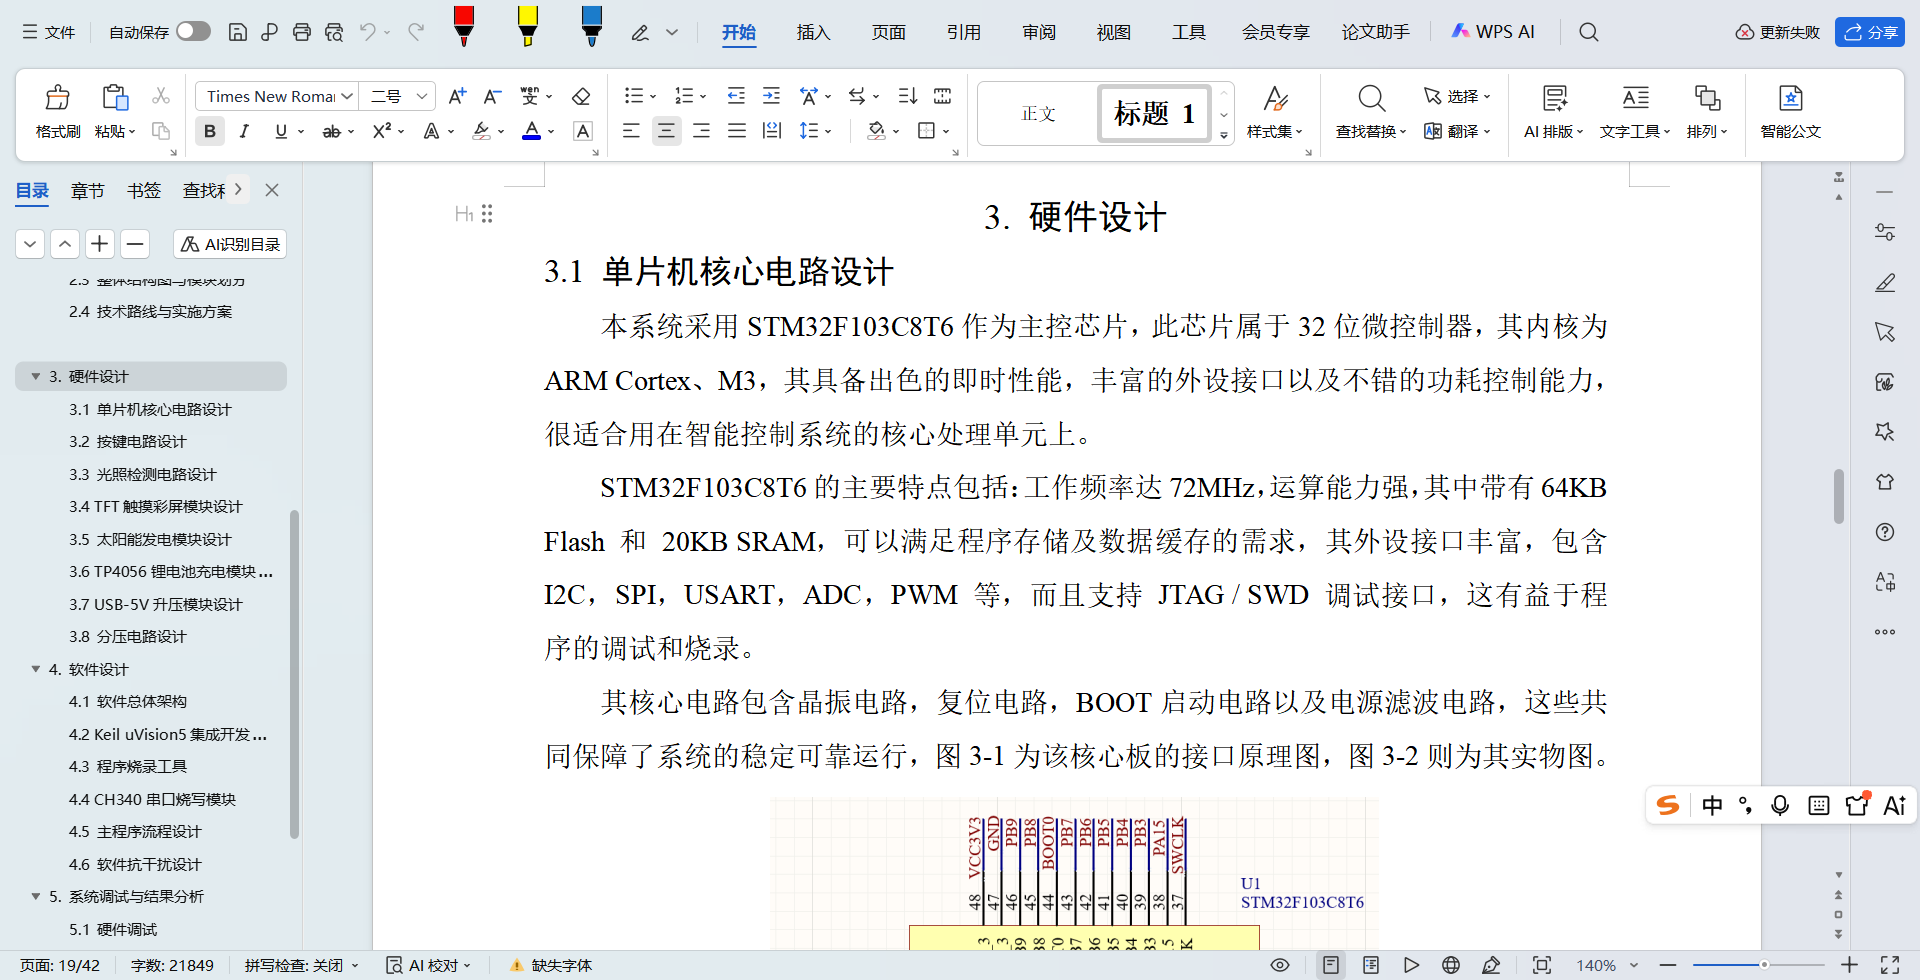Click the Find and Replace magnifier icon

[x=1371, y=98]
